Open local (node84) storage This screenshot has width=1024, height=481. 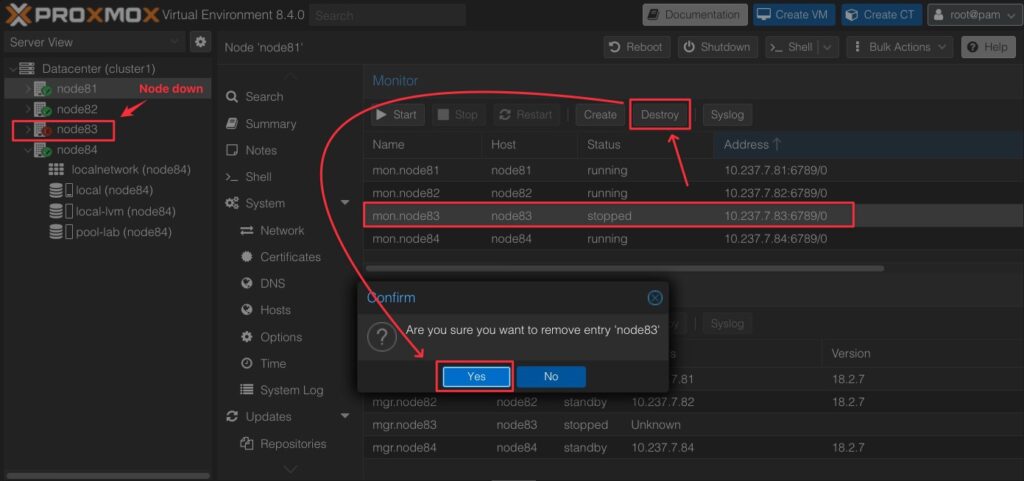point(114,191)
